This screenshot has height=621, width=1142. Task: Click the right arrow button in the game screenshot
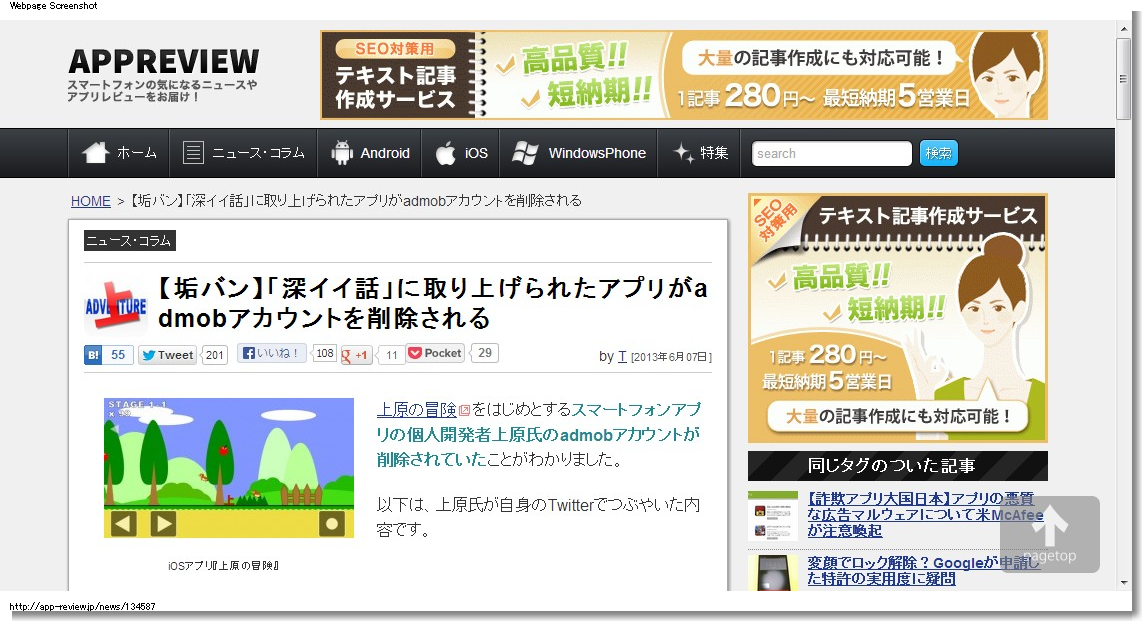pyautogui.click(x=163, y=523)
